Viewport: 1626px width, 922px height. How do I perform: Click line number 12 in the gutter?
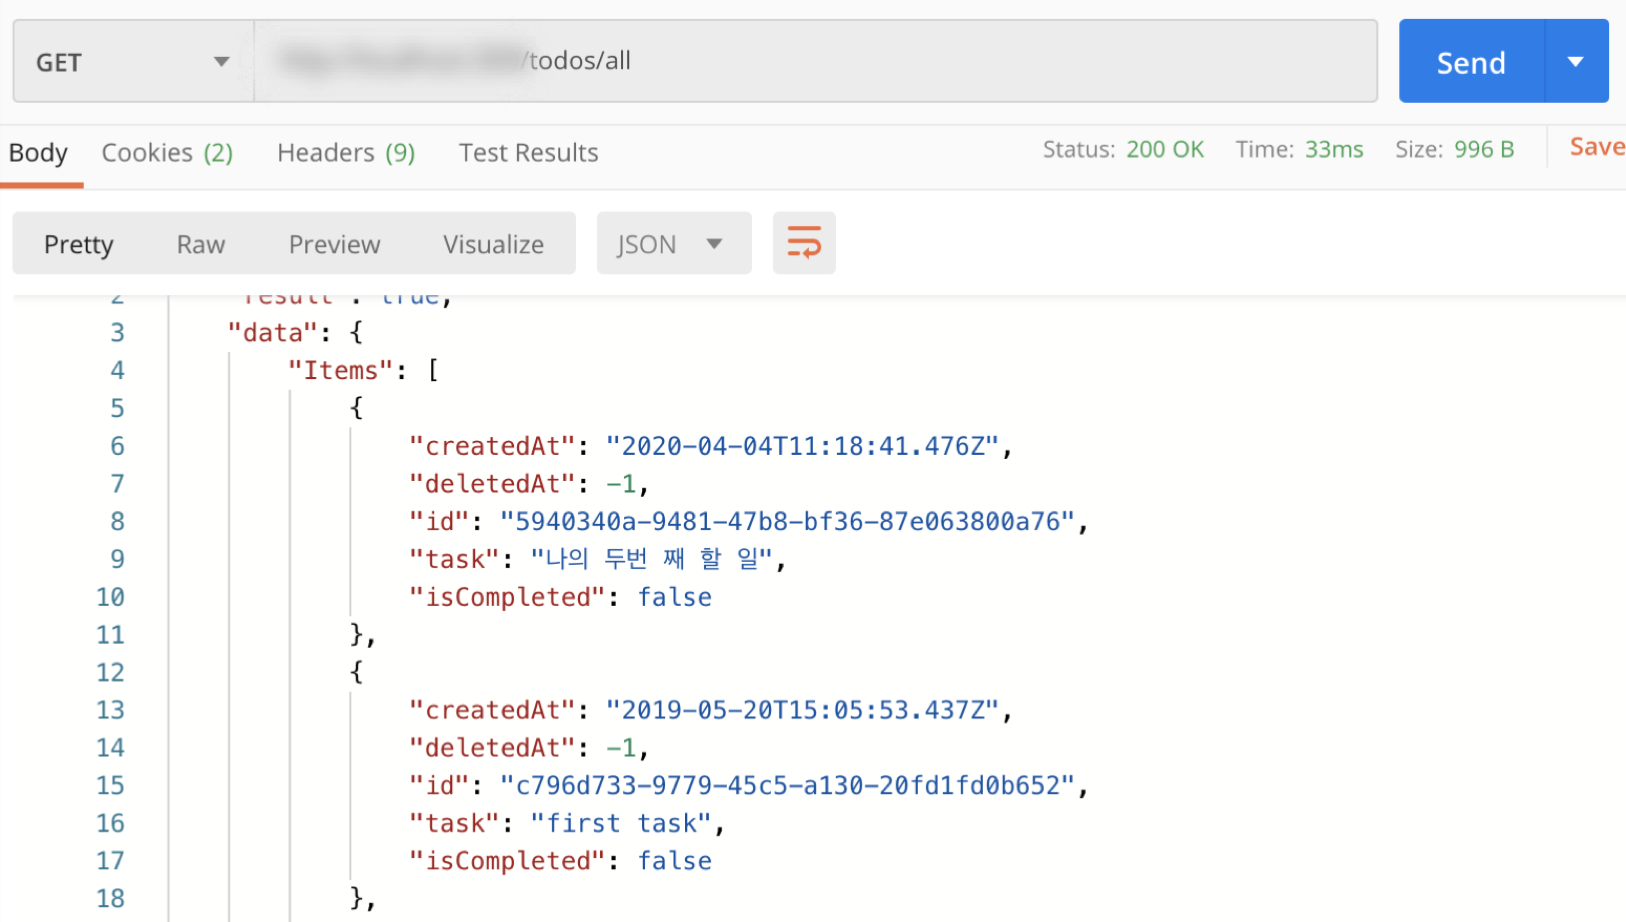tap(110, 672)
